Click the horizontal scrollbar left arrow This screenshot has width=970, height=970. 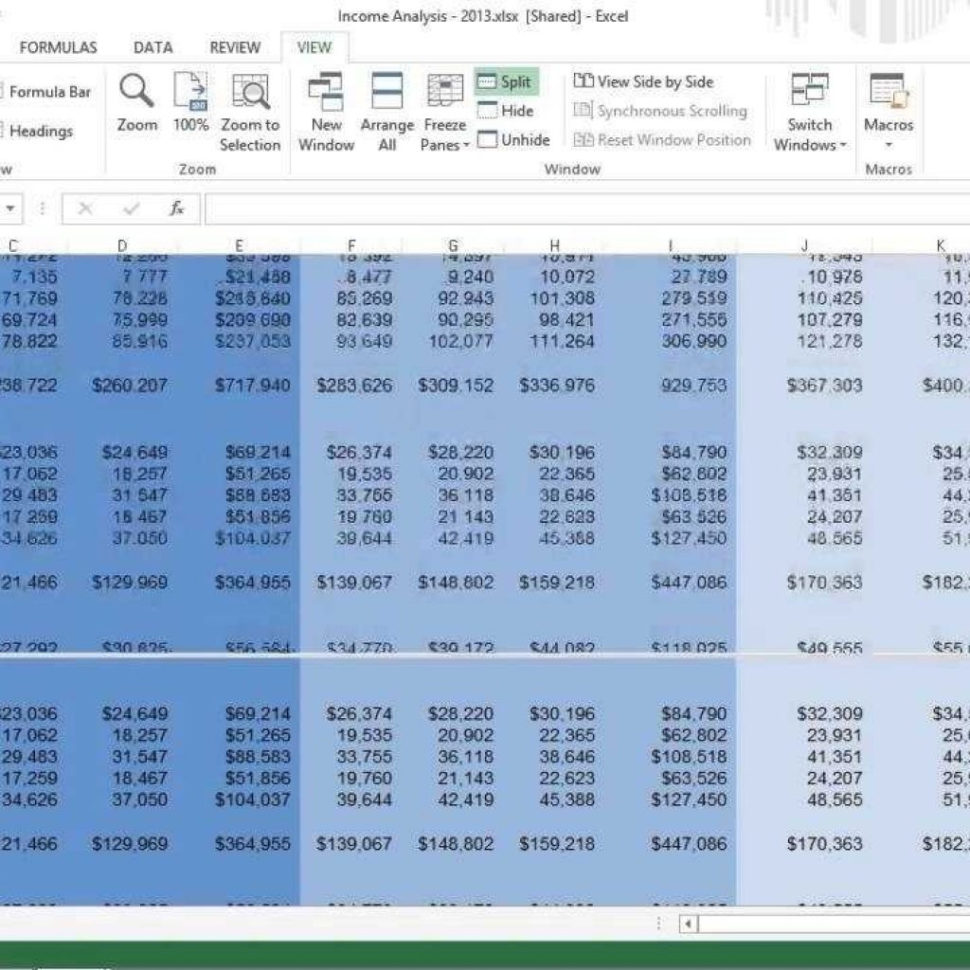687,924
